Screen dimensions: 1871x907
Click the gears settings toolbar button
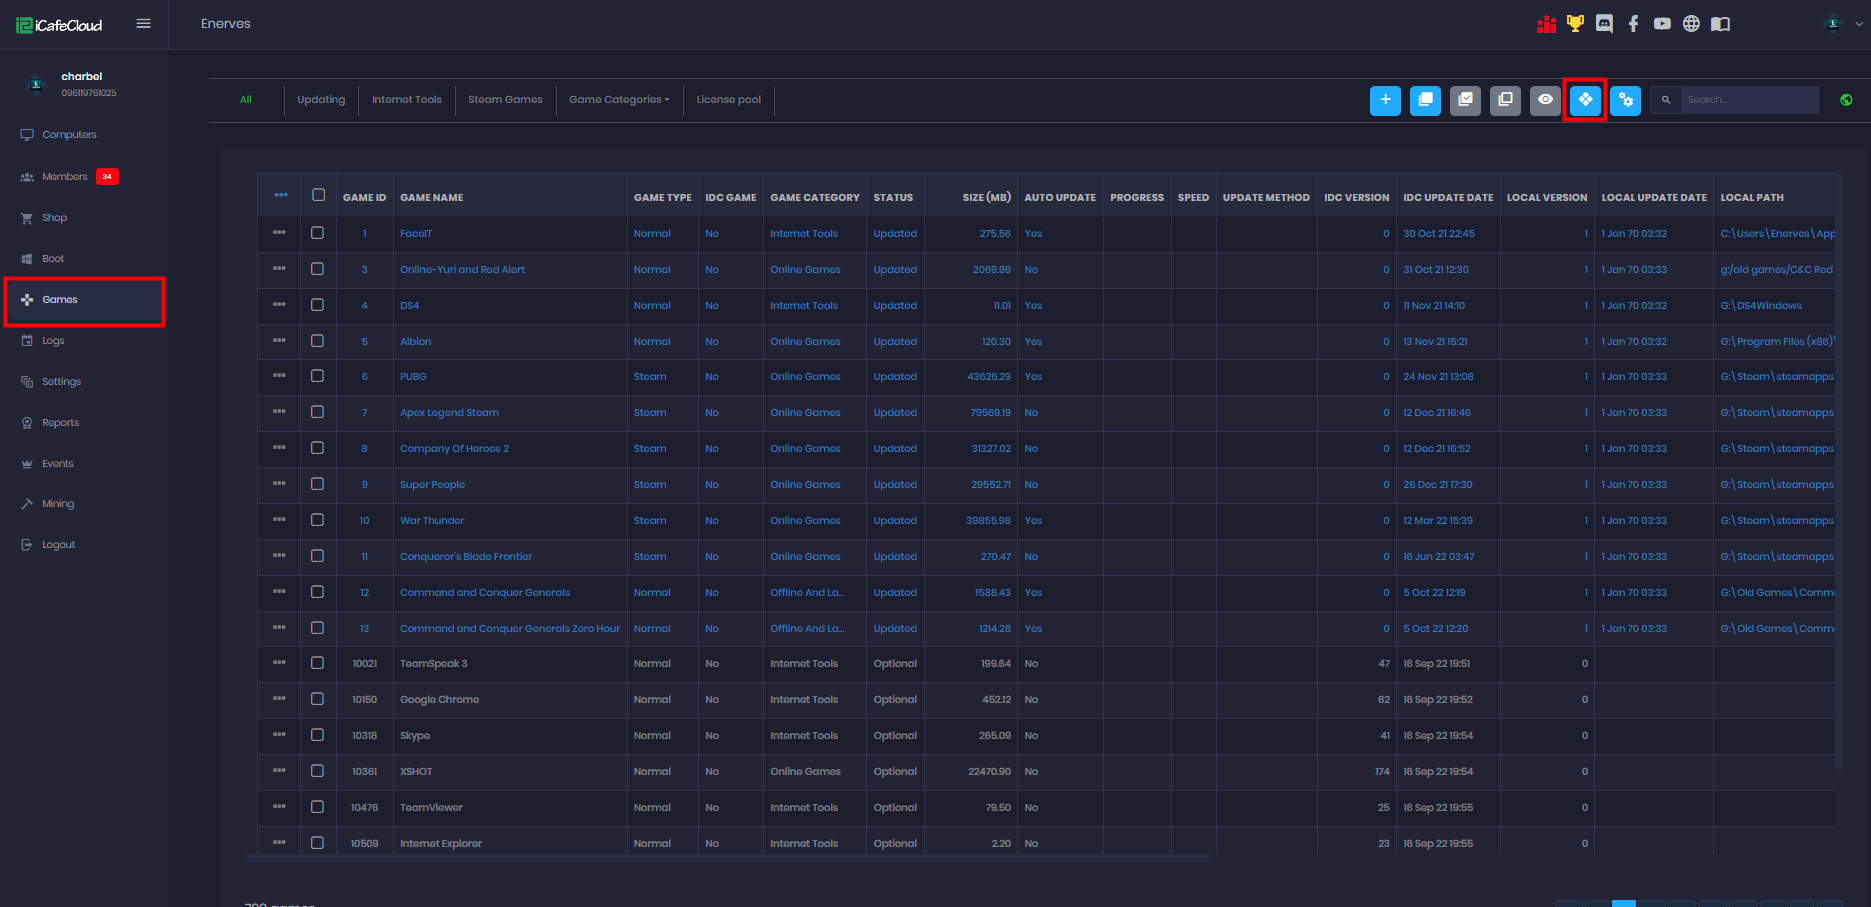coord(1625,100)
